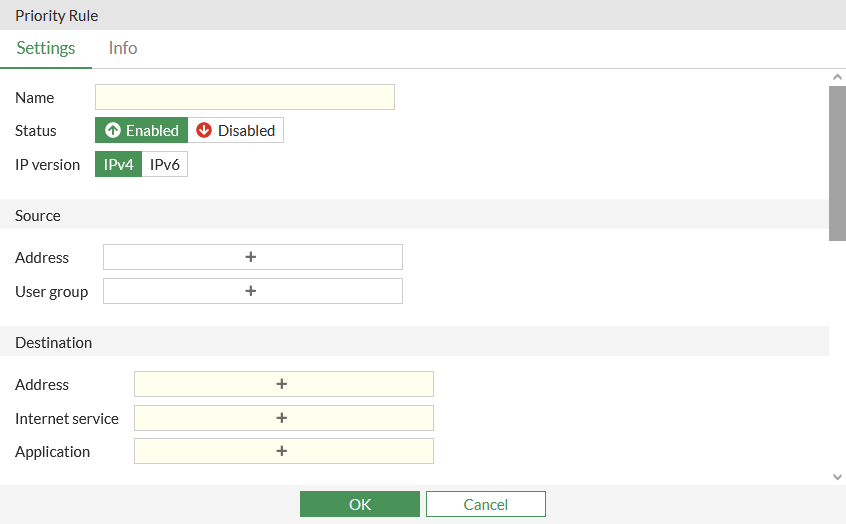Cancel the Priority Rule dialog

tap(486, 504)
